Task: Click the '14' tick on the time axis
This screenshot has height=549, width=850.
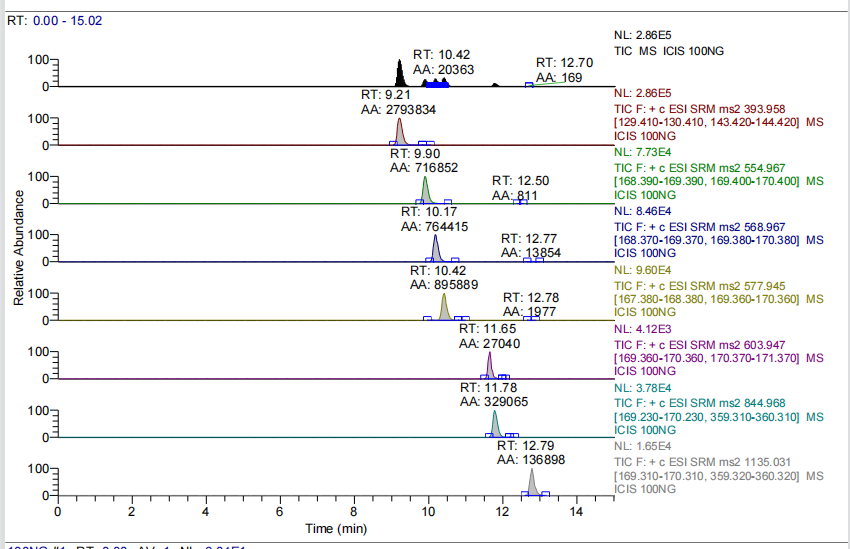Action: tap(576, 512)
